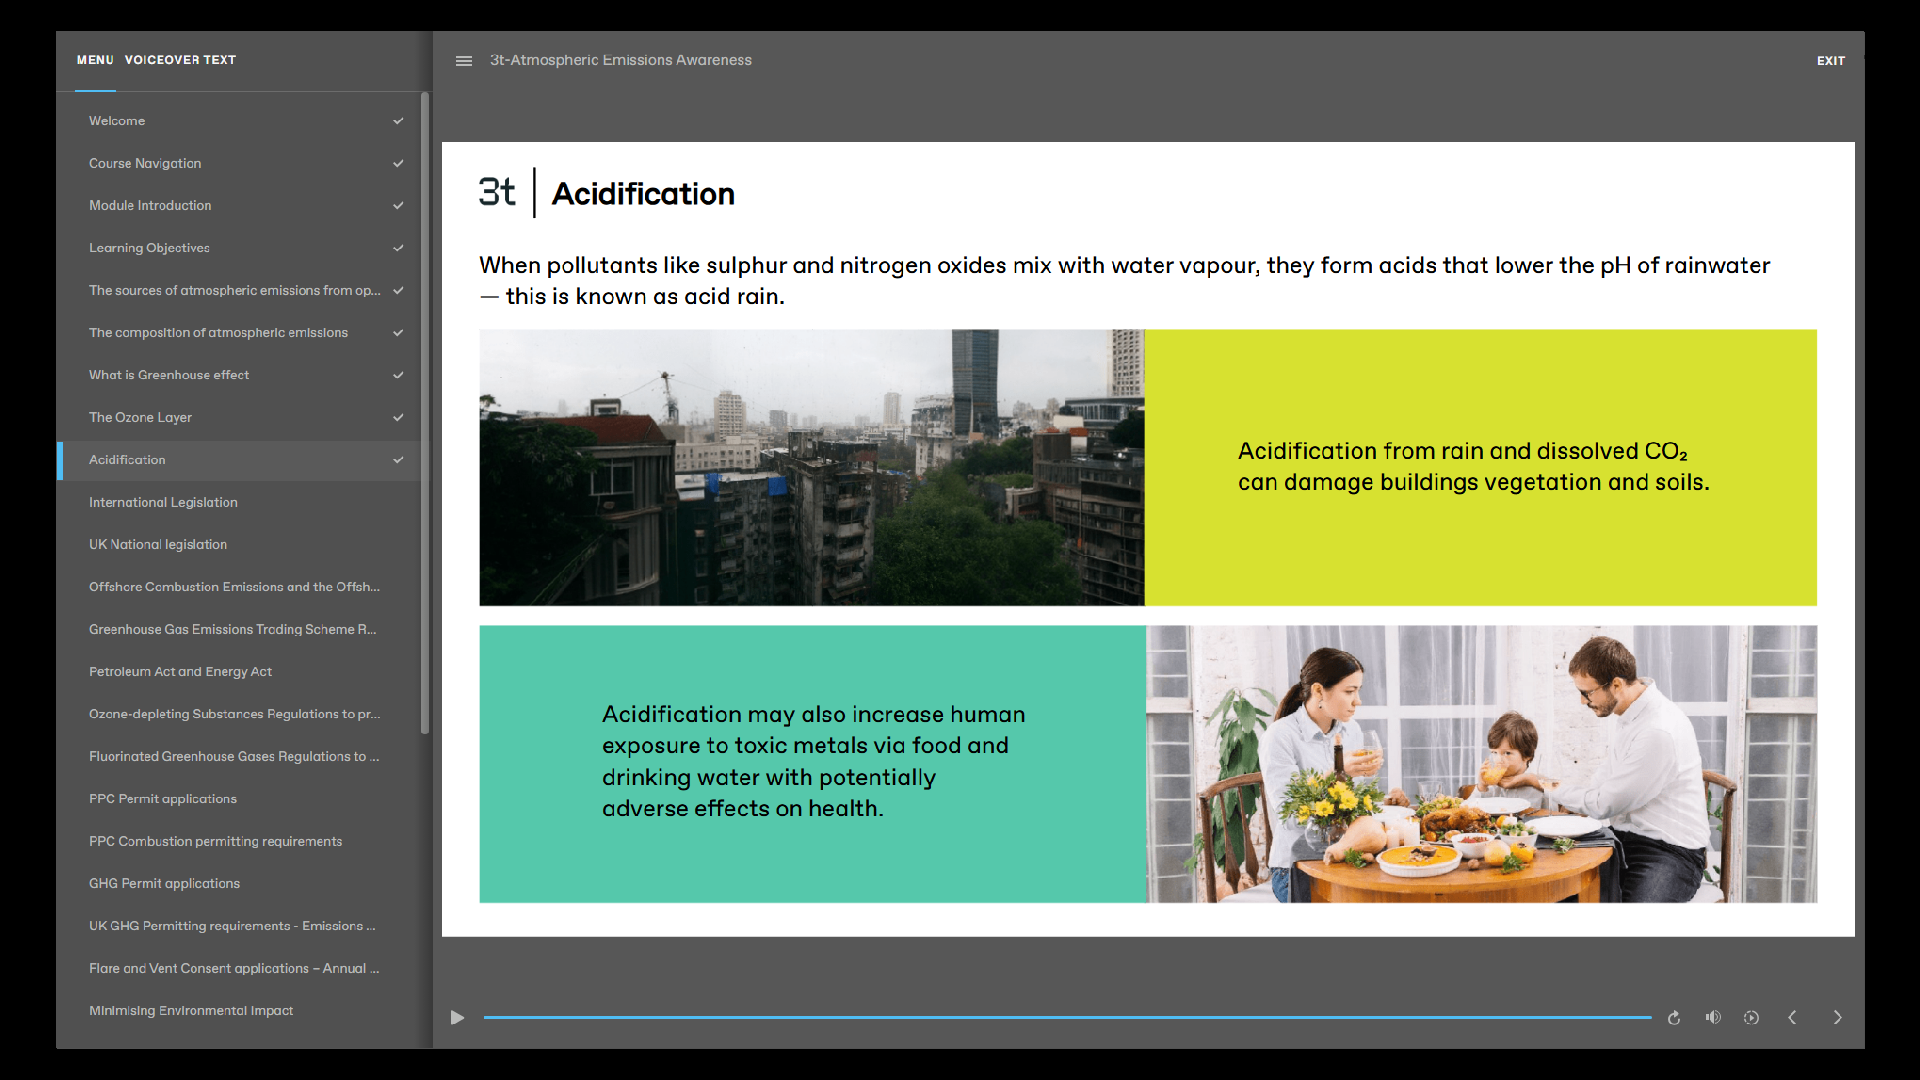Click the teal toxic metals text panel

click(x=813, y=764)
